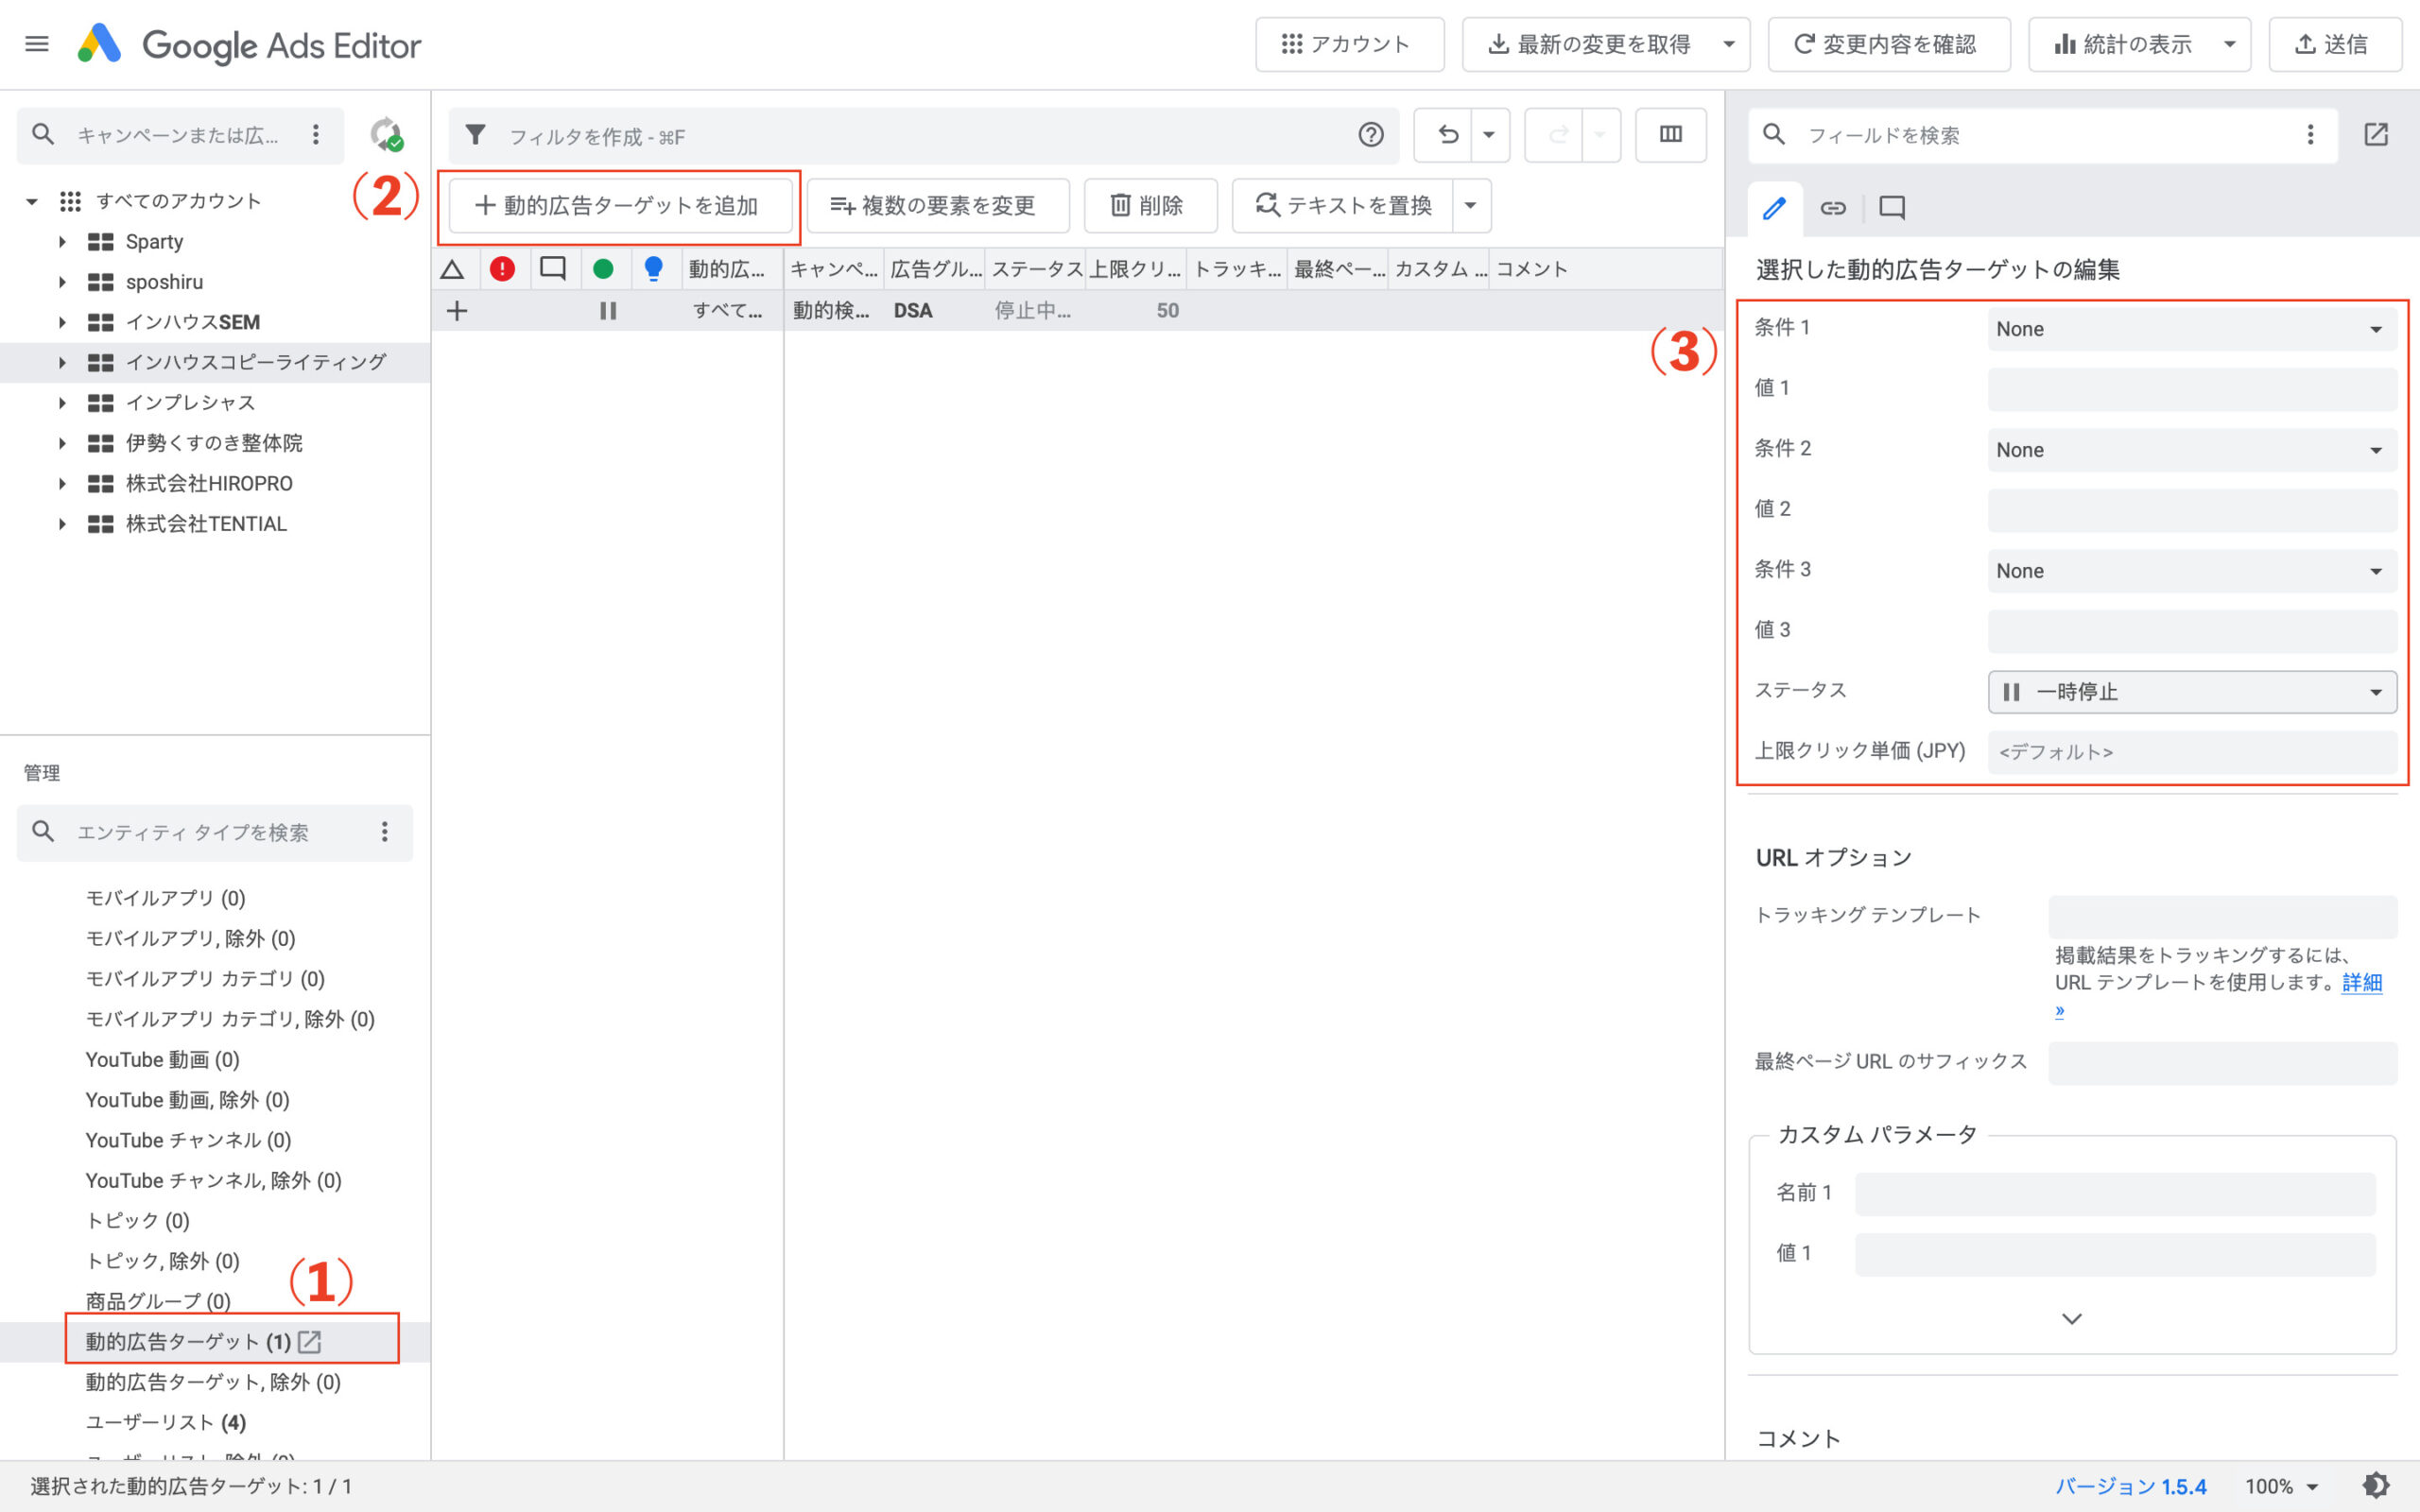The height and width of the screenshot is (1512, 2420).
Task: Toggle the green status filter in the column header
Action: 605,268
